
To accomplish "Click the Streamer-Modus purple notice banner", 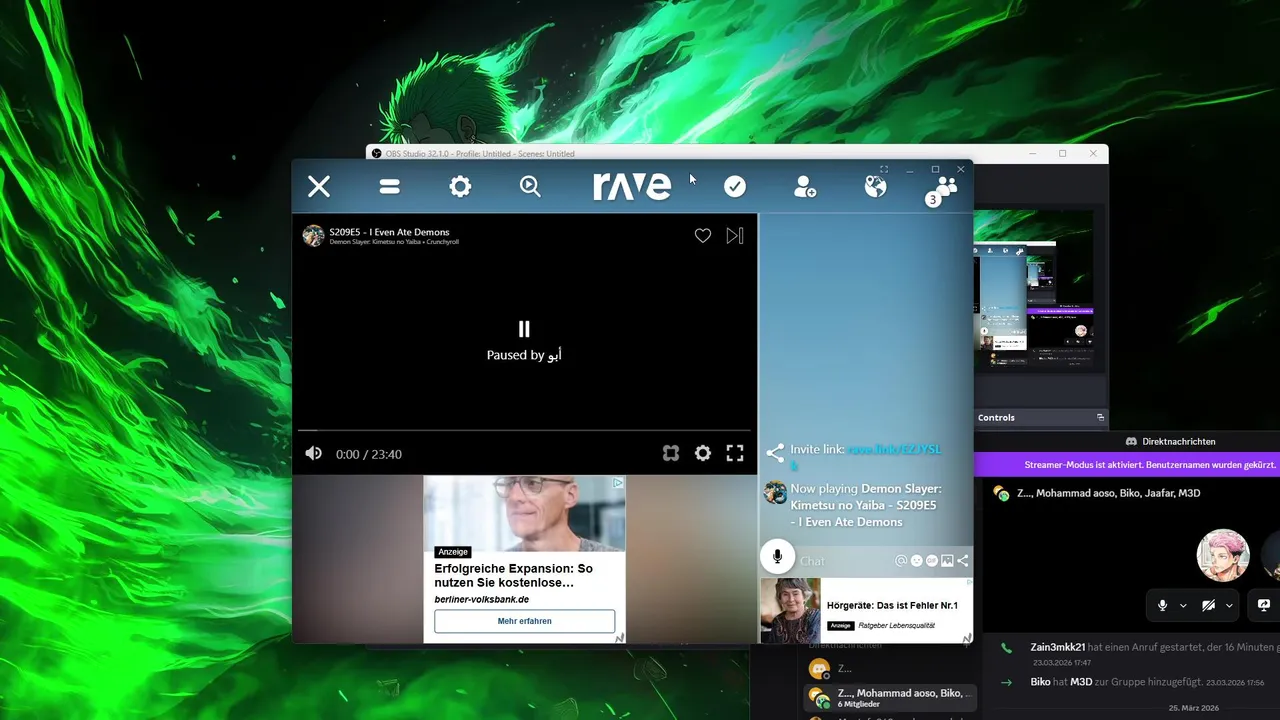I will click(x=1127, y=465).
